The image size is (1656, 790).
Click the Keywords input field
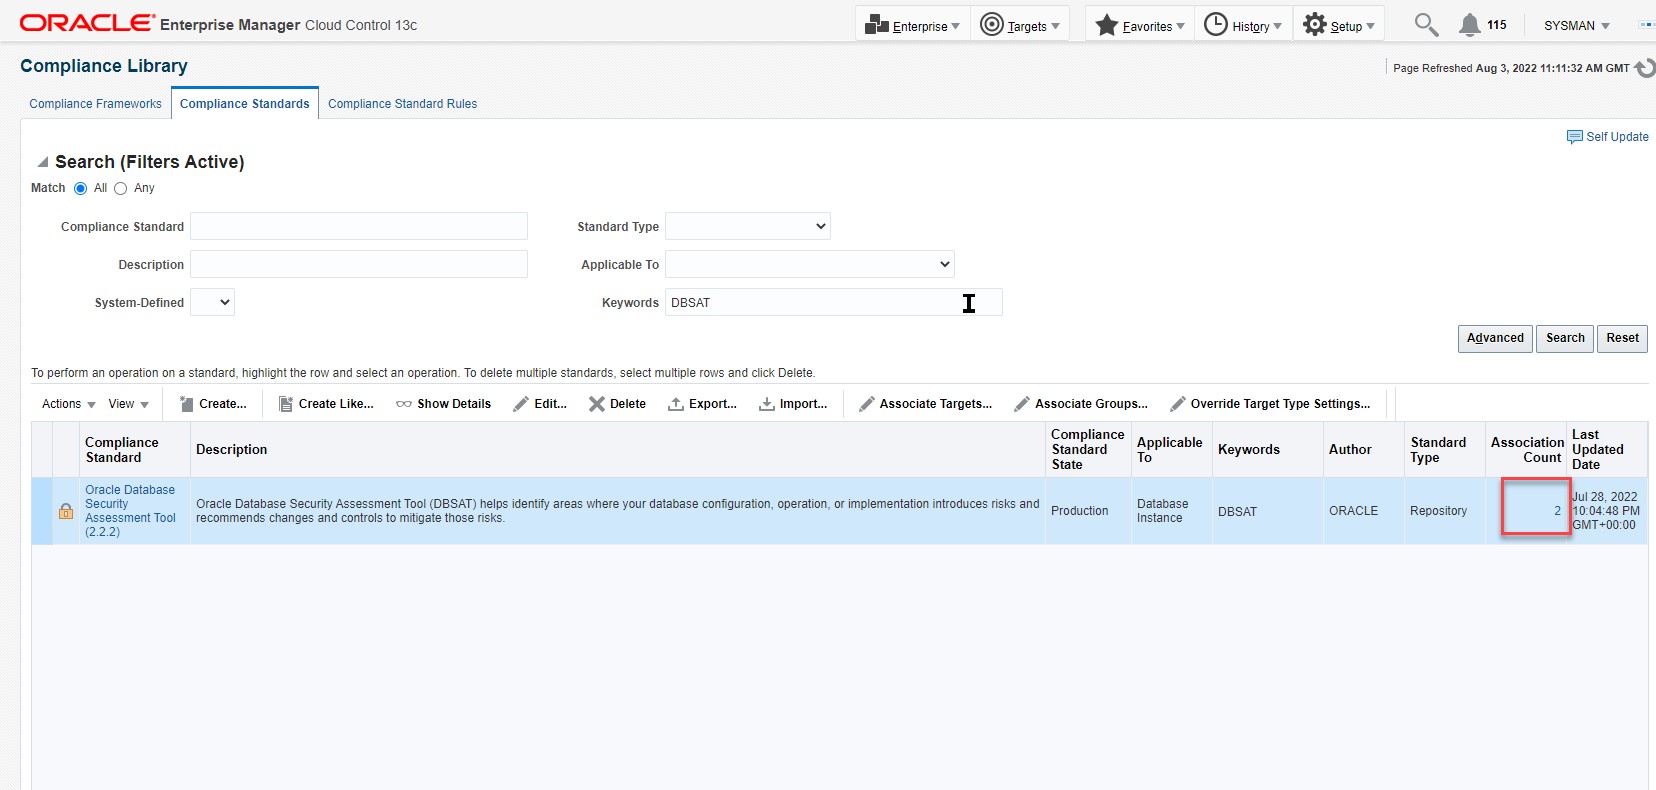coord(834,303)
